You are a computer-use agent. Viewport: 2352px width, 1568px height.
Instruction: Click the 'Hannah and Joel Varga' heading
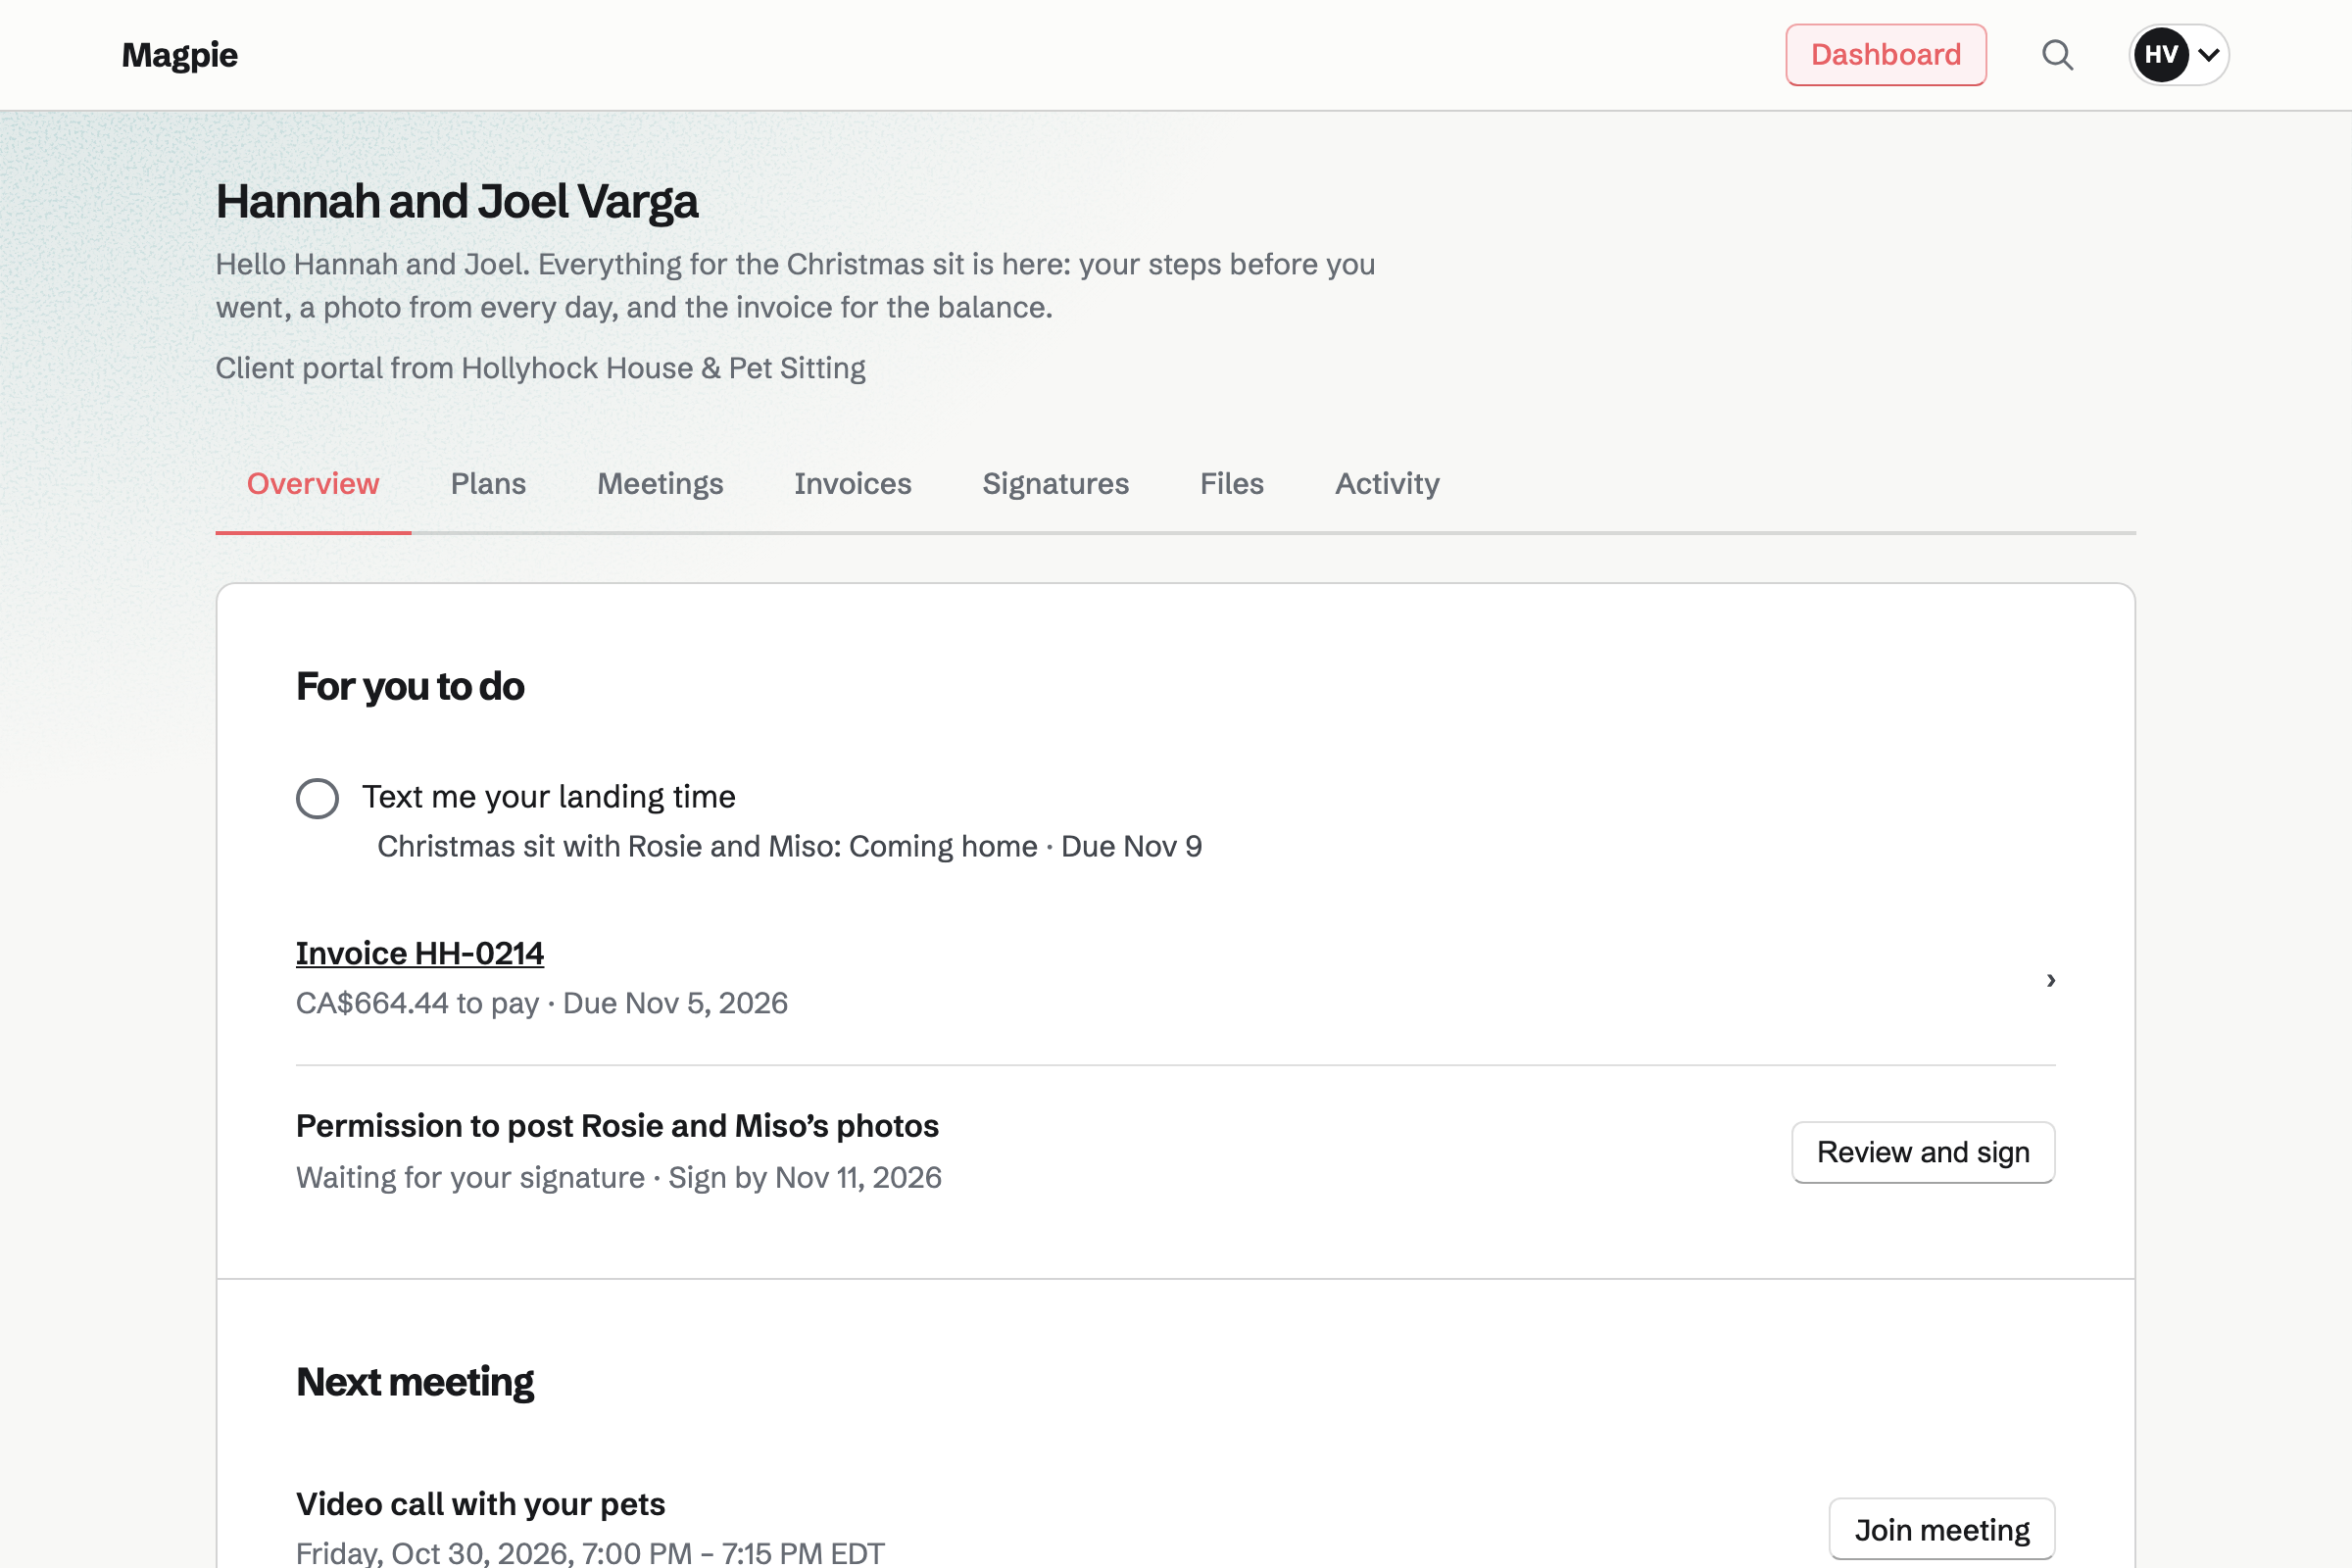pyautogui.click(x=457, y=202)
